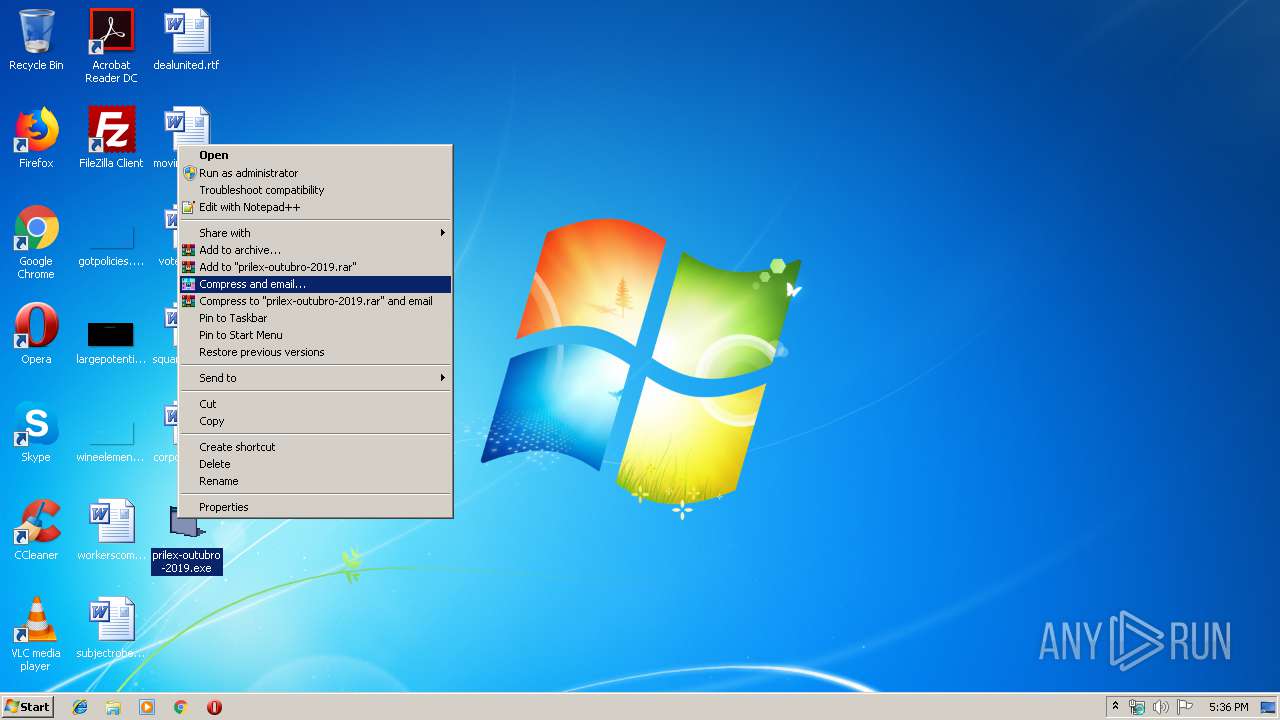Viewport: 1280px width, 720px height.
Task: Select Pin to Start Menu
Action: click(x=315, y=335)
